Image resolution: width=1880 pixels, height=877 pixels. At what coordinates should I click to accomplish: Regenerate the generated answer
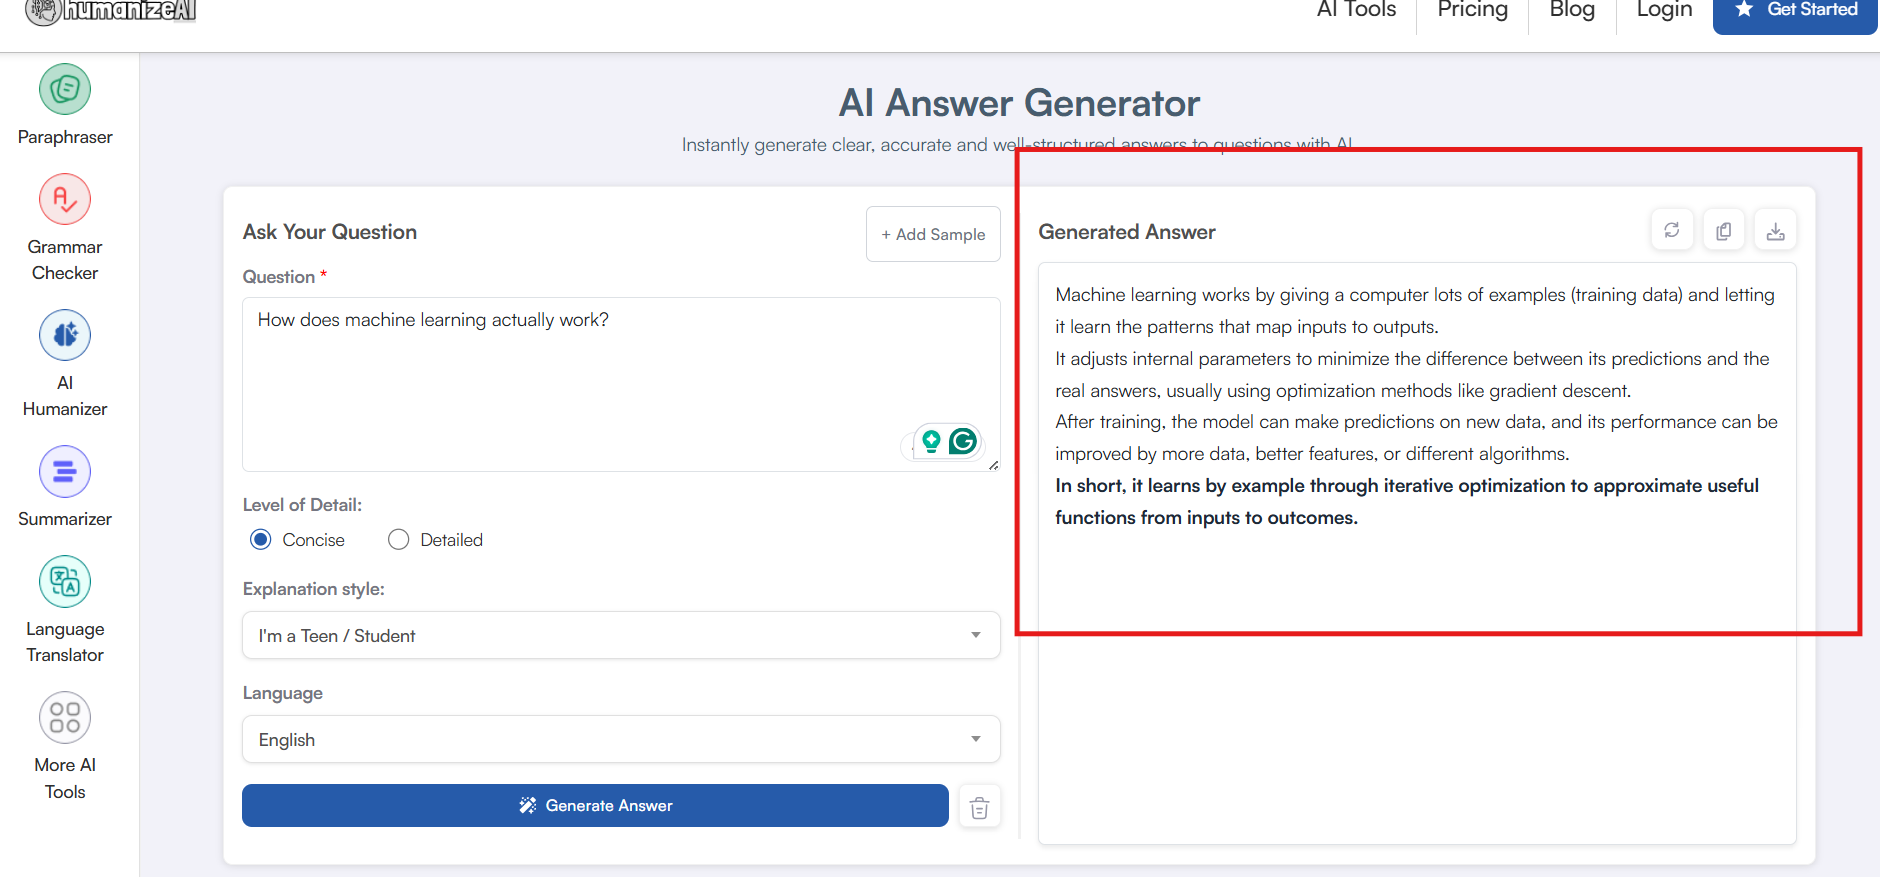pyautogui.click(x=1671, y=231)
